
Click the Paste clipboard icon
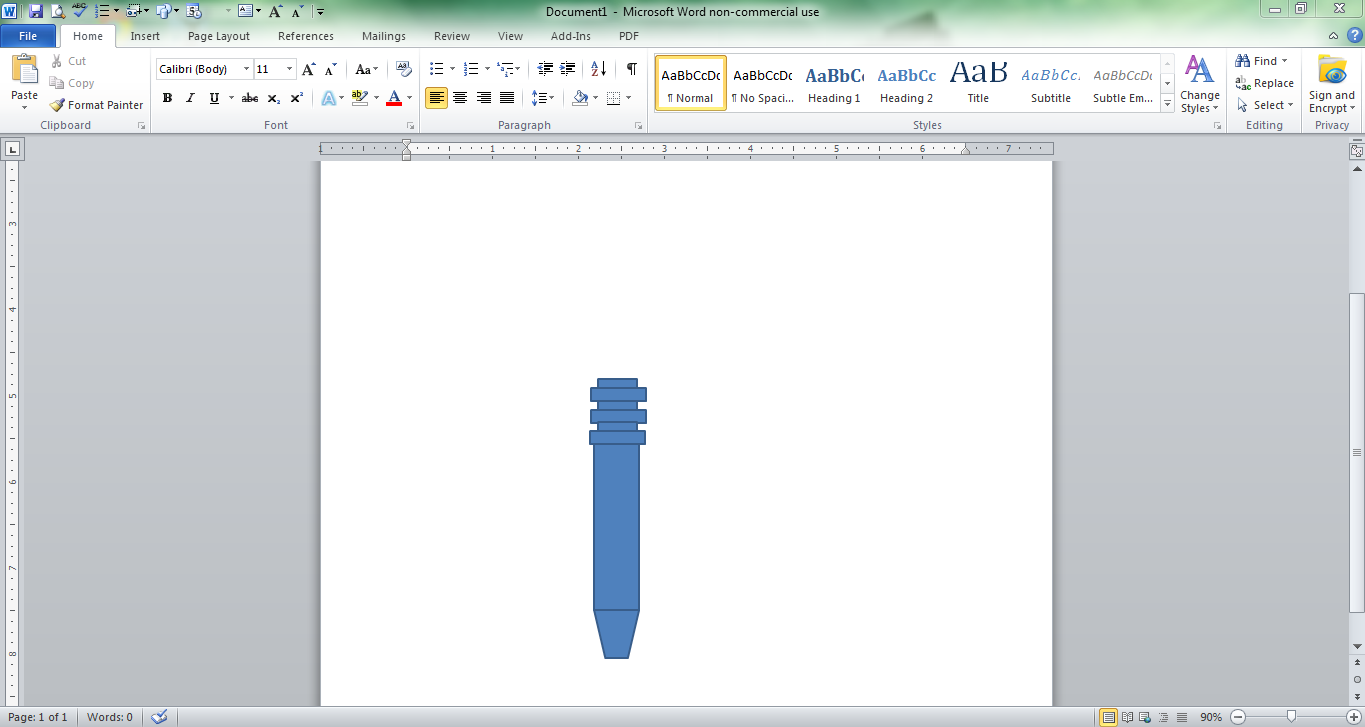click(24, 70)
